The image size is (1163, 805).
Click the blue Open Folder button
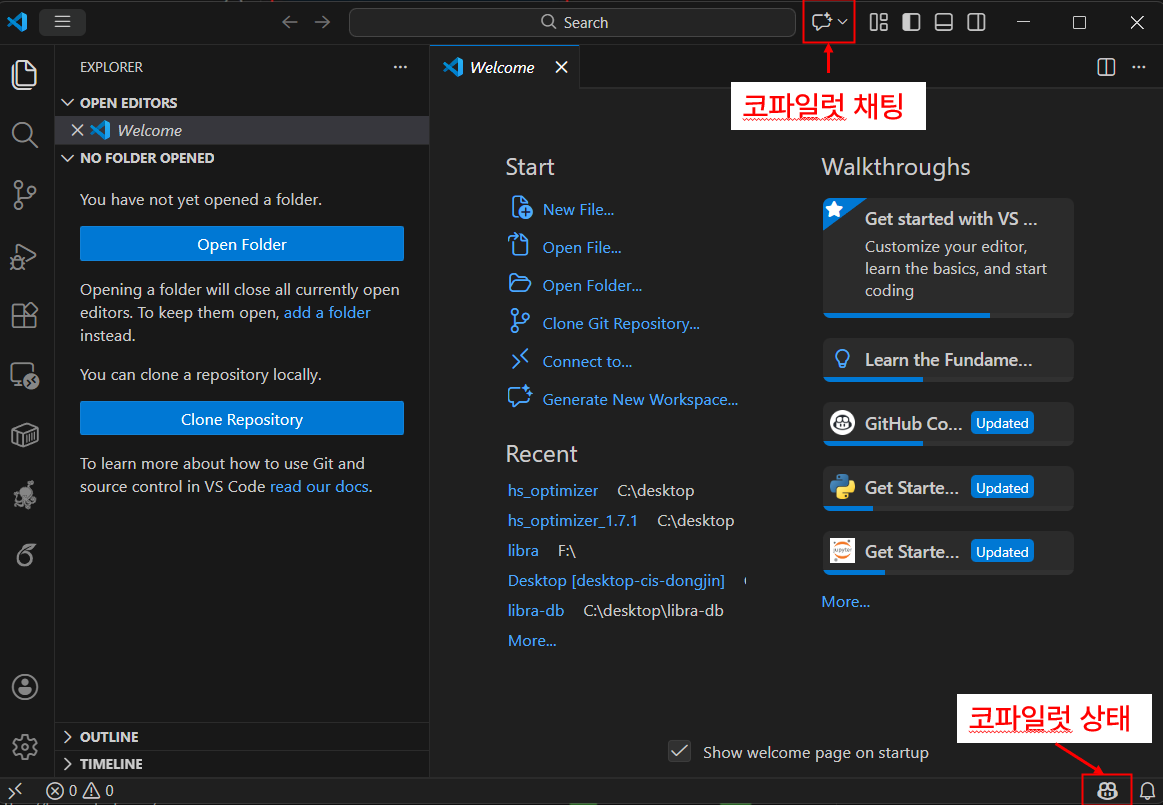242,244
